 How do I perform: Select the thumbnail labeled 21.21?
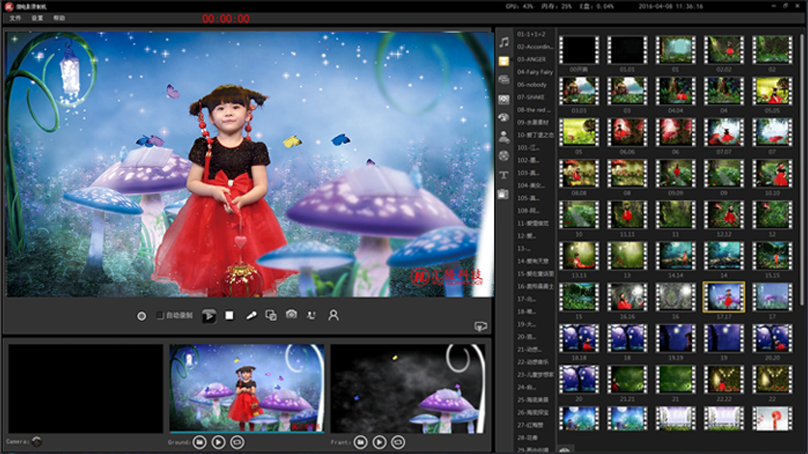627,380
